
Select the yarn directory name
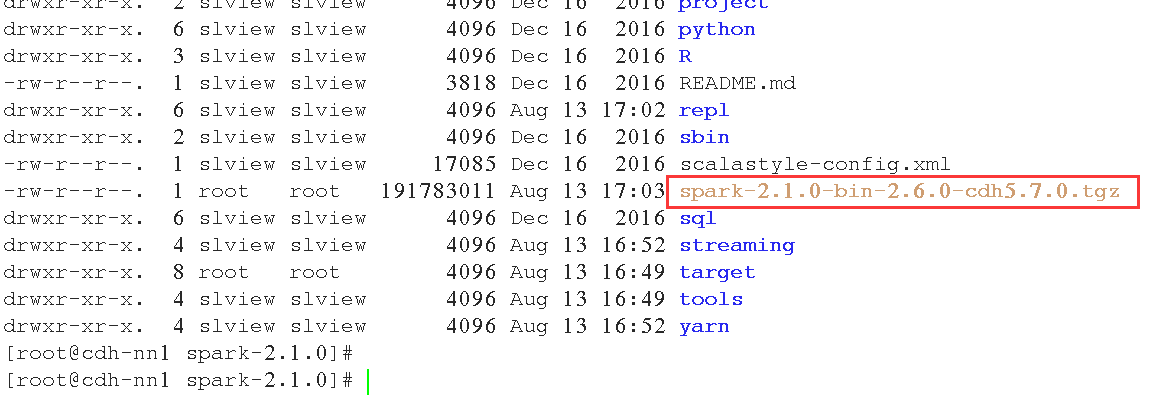click(x=704, y=326)
